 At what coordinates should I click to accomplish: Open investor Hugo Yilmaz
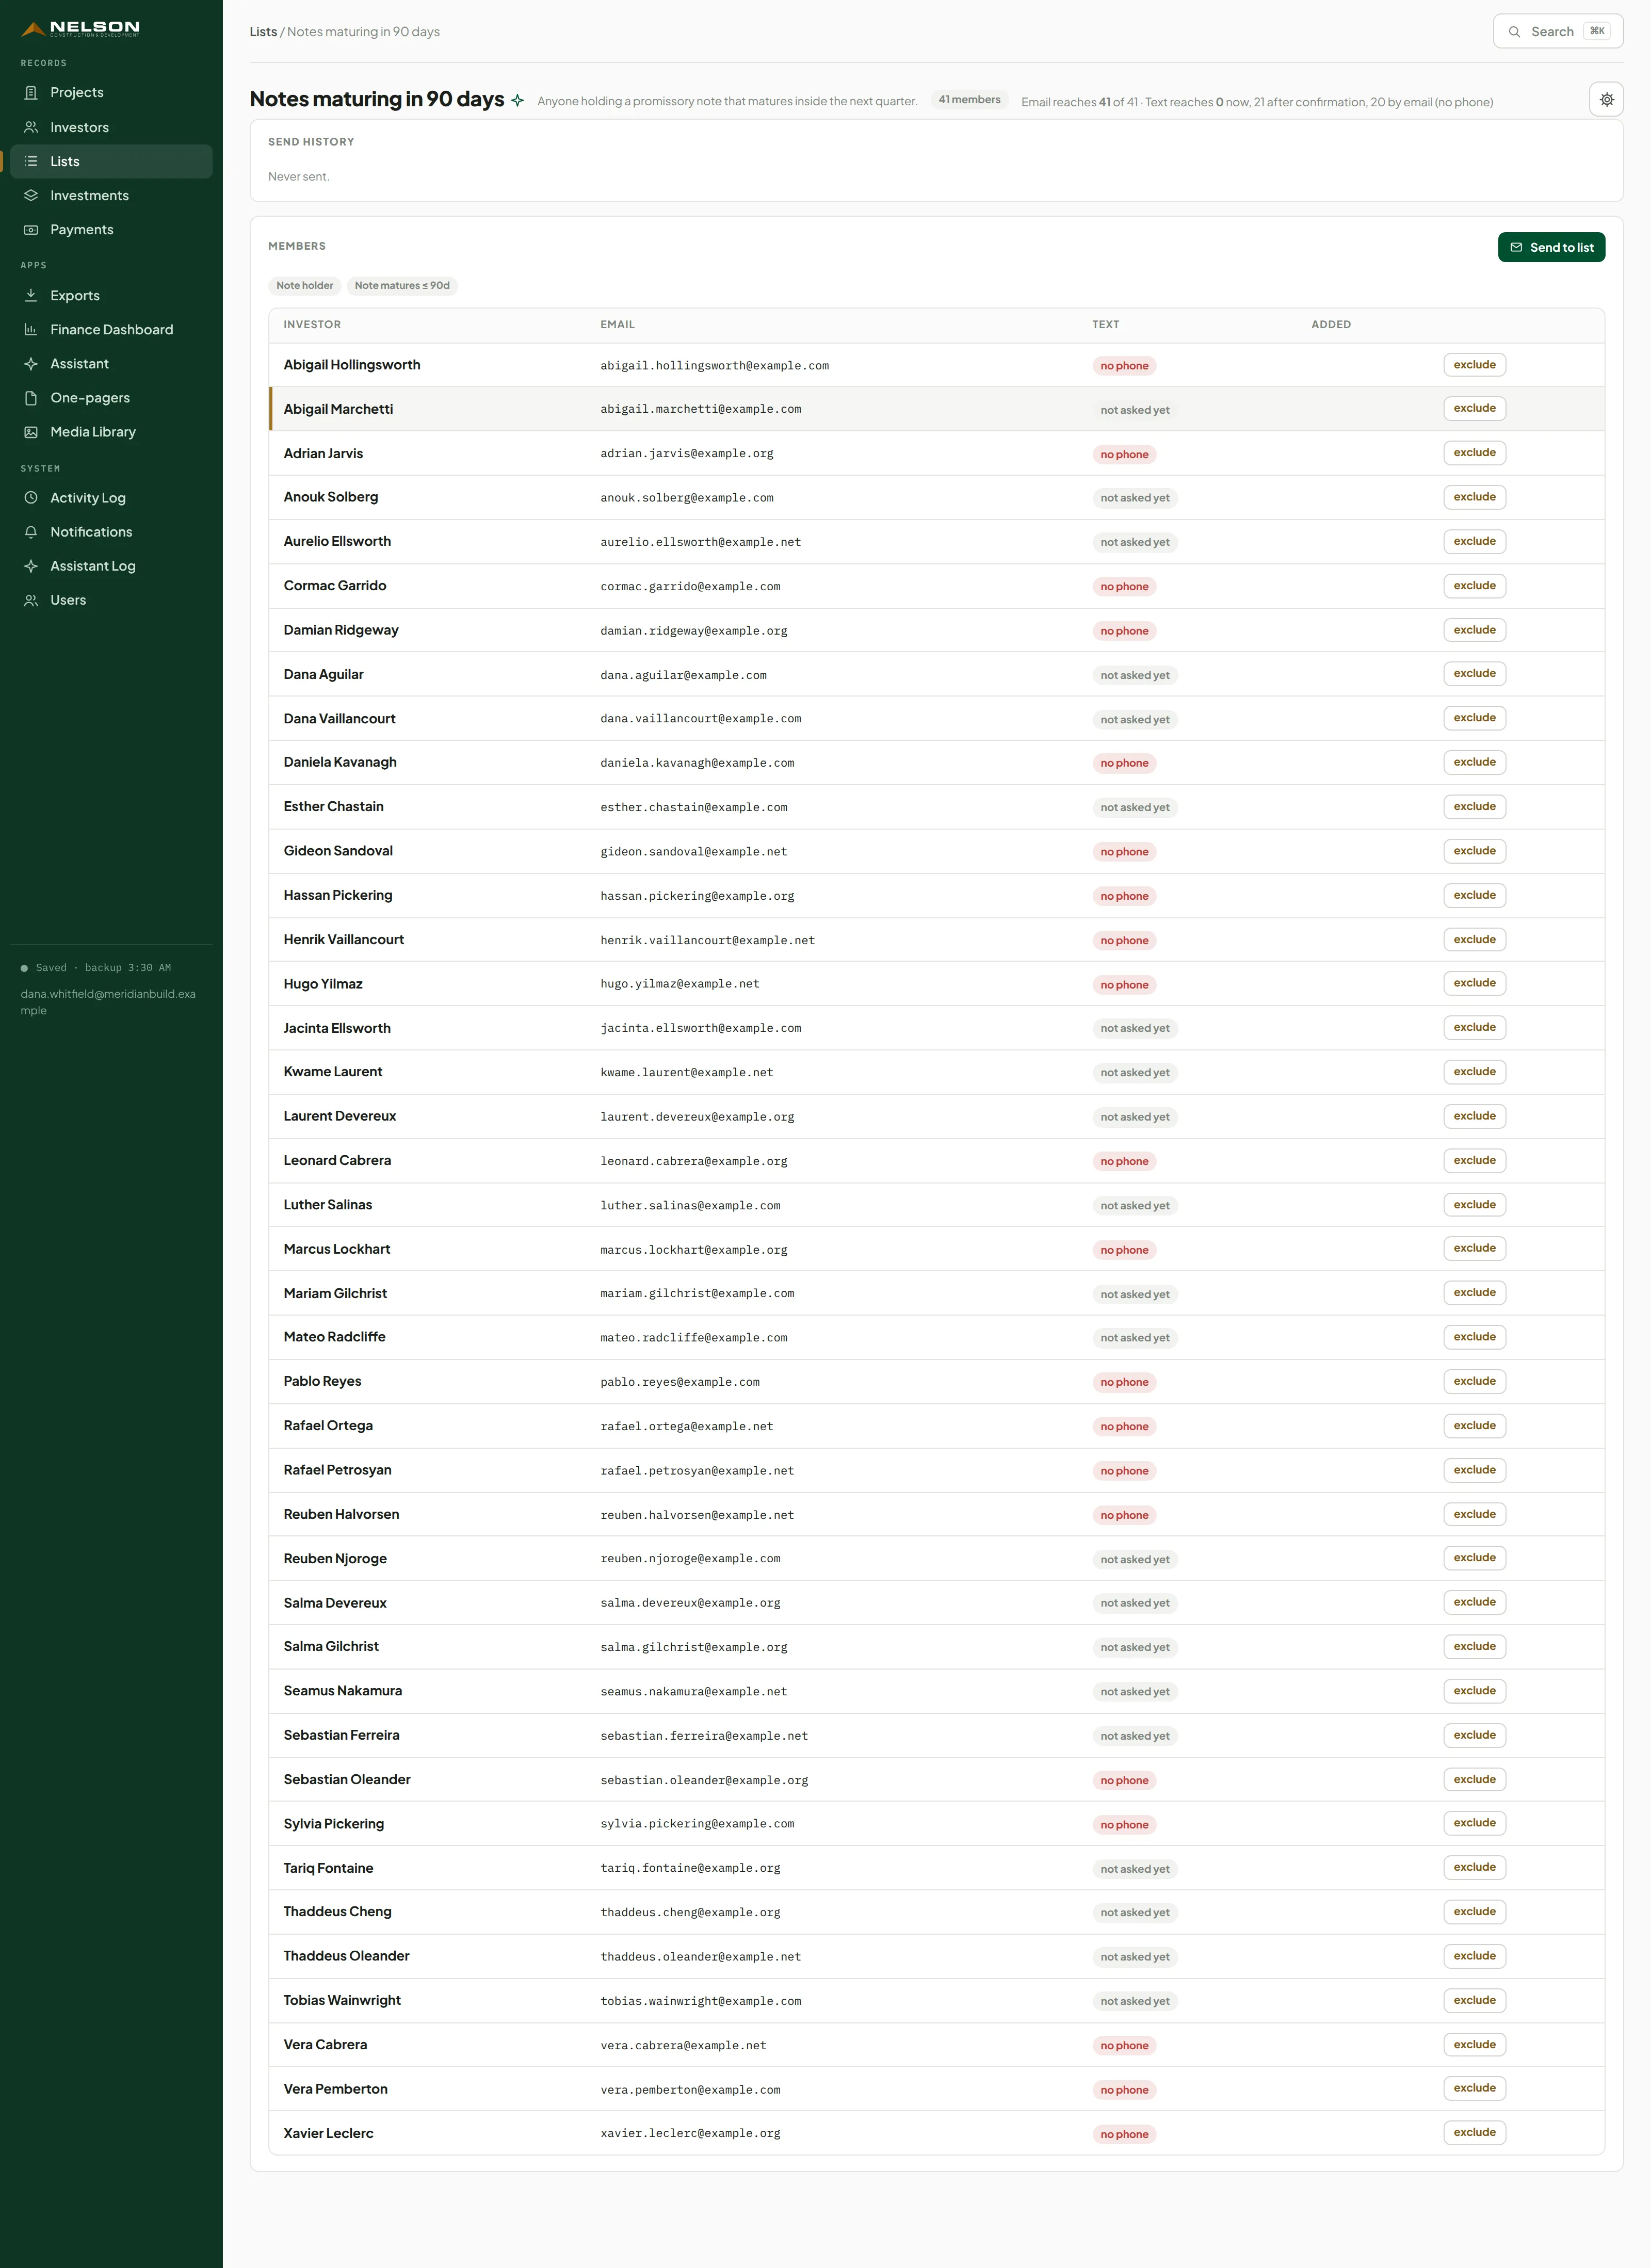click(x=323, y=984)
